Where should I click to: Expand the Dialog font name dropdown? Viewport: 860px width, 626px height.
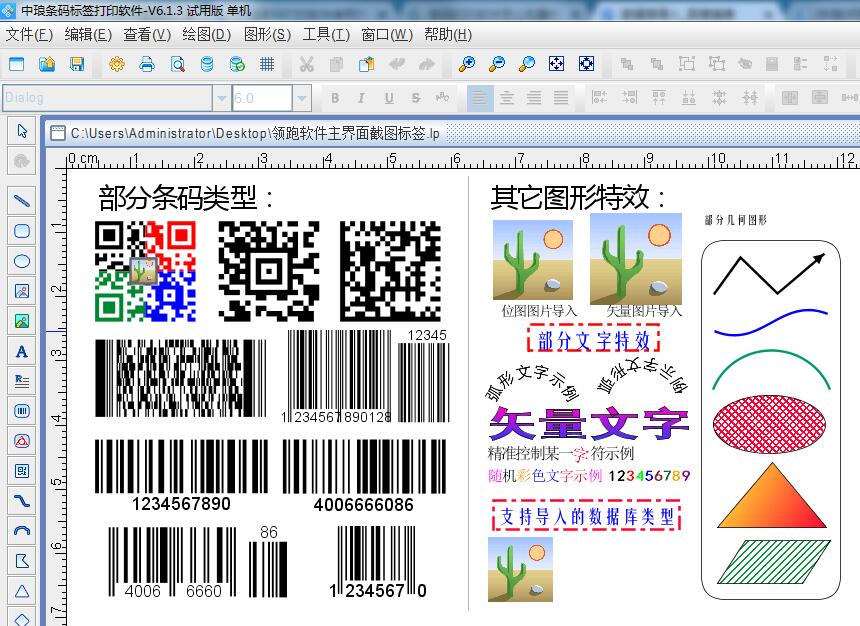click(221, 98)
